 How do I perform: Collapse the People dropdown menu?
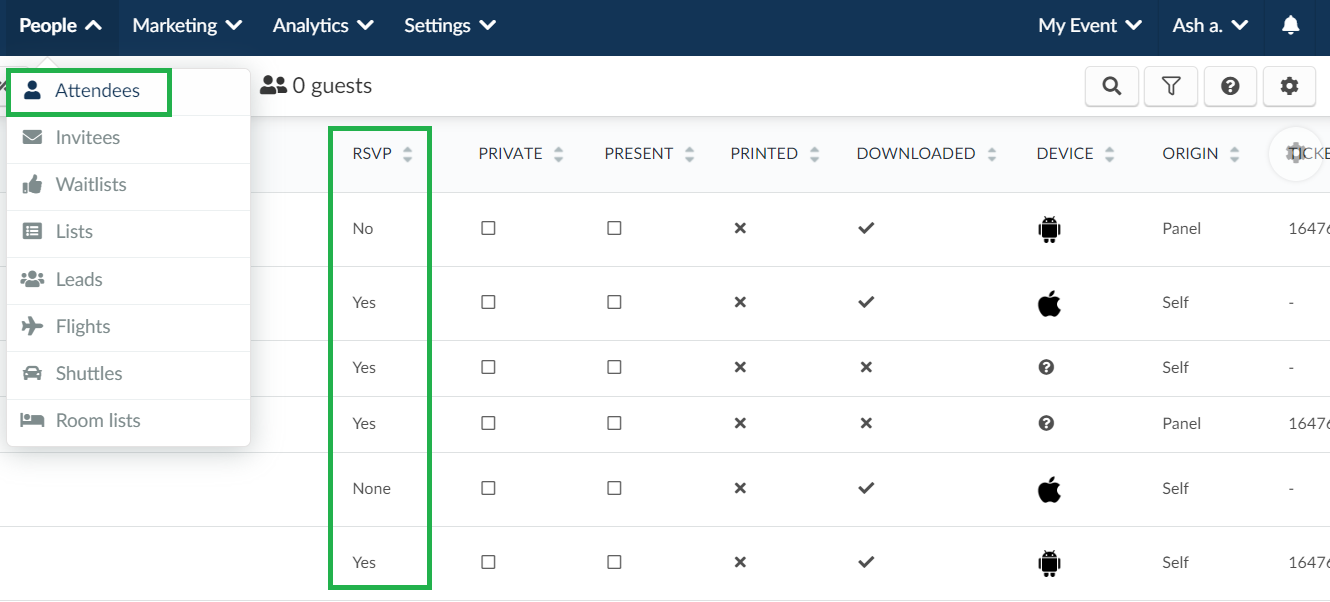60,26
